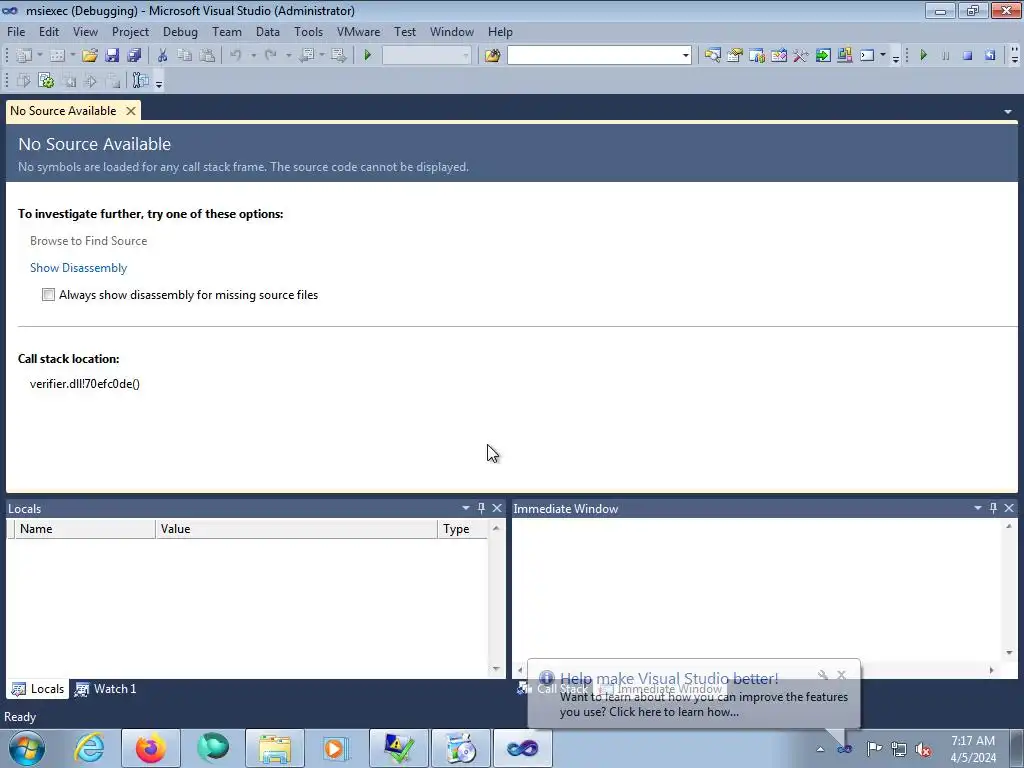Open Windows Explorer folder on taskbar
This screenshot has height=768, width=1024.
275,748
